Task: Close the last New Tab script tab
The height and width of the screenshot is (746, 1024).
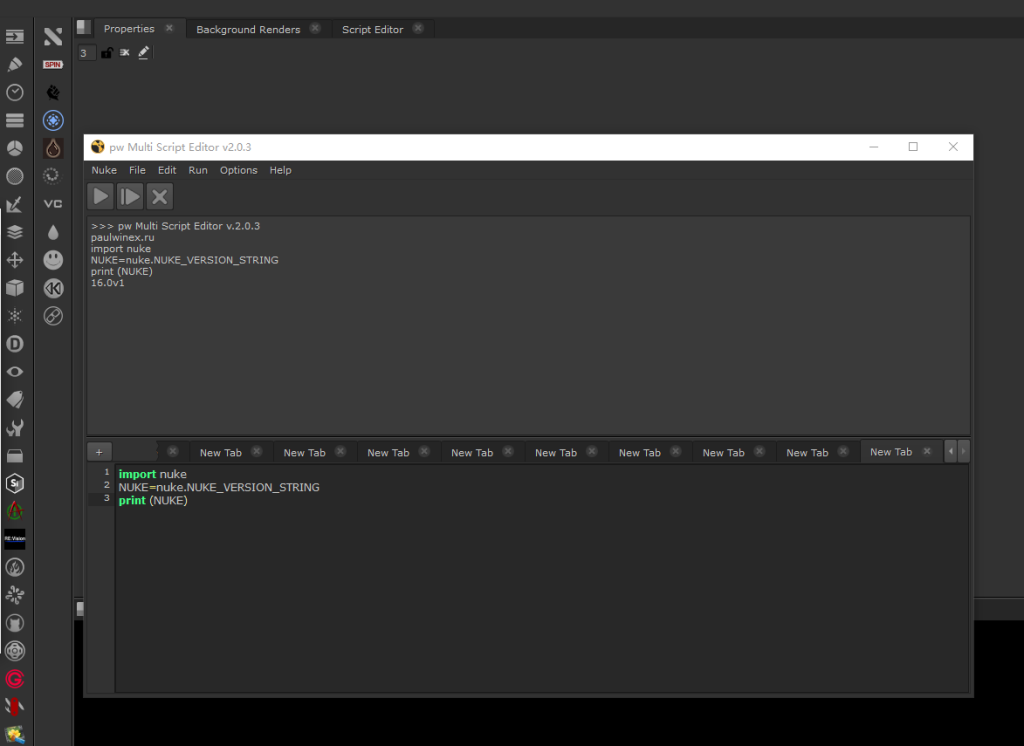Action: point(927,452)
